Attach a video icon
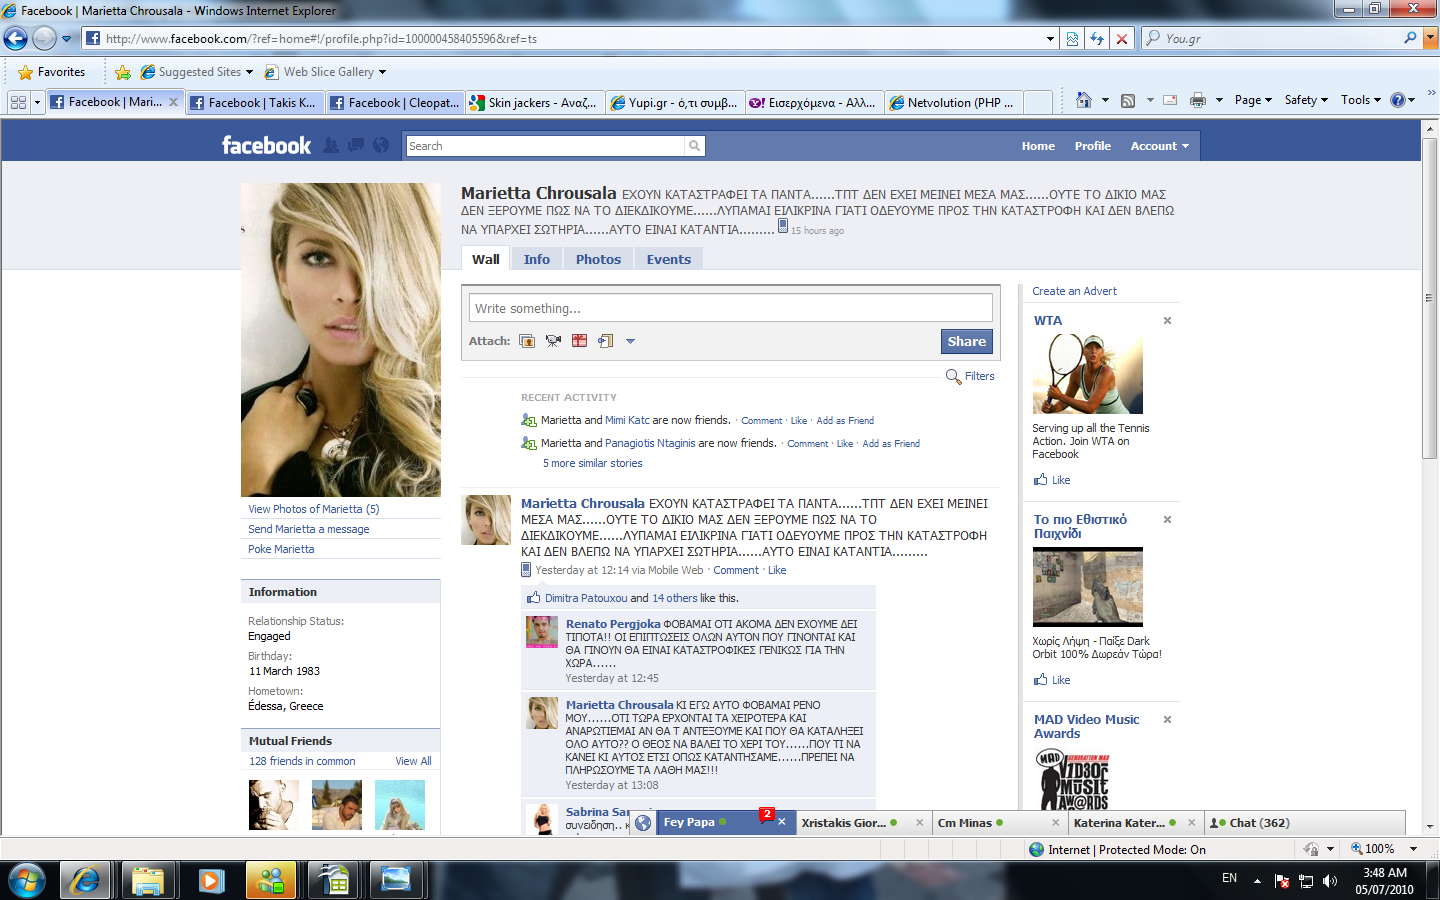1440x900 pixels. (x=553, y=341)
